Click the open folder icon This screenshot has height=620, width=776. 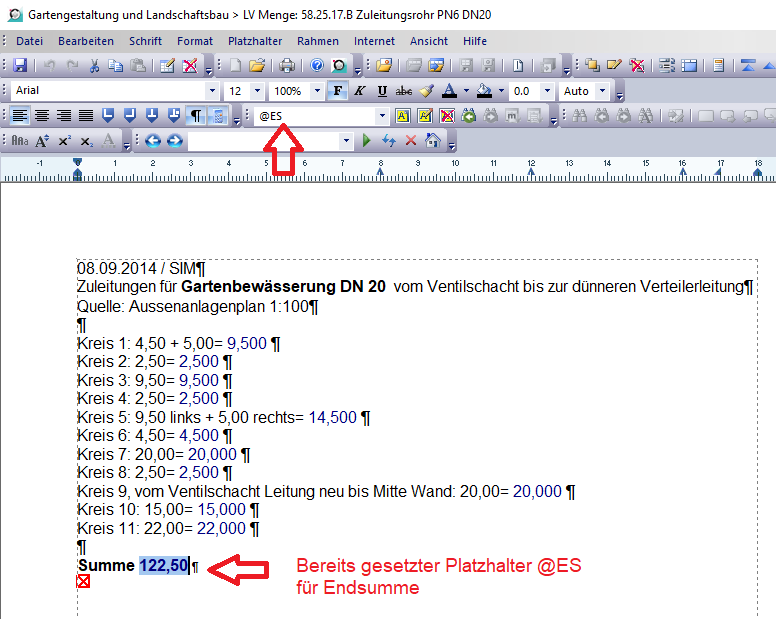click(257, 66)
